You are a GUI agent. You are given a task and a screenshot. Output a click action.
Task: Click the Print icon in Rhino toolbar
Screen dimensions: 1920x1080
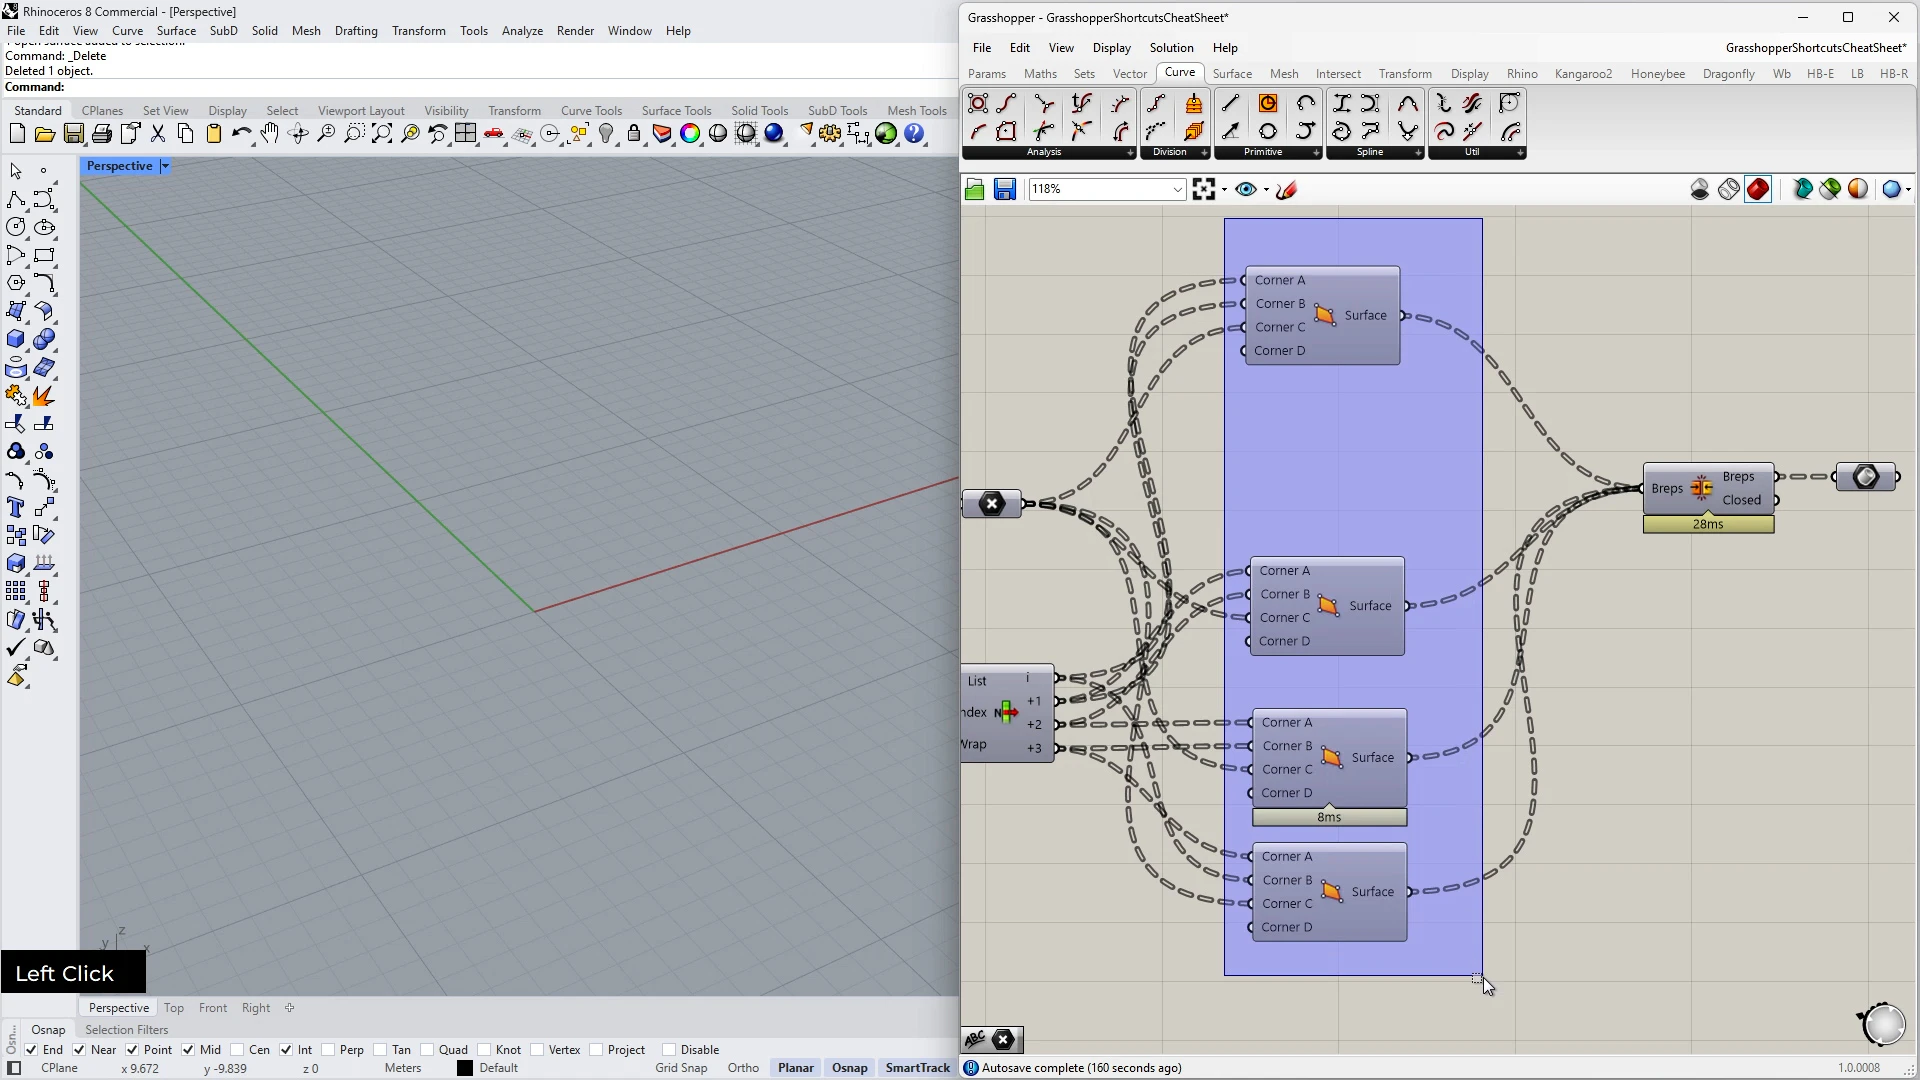point(101,134)
